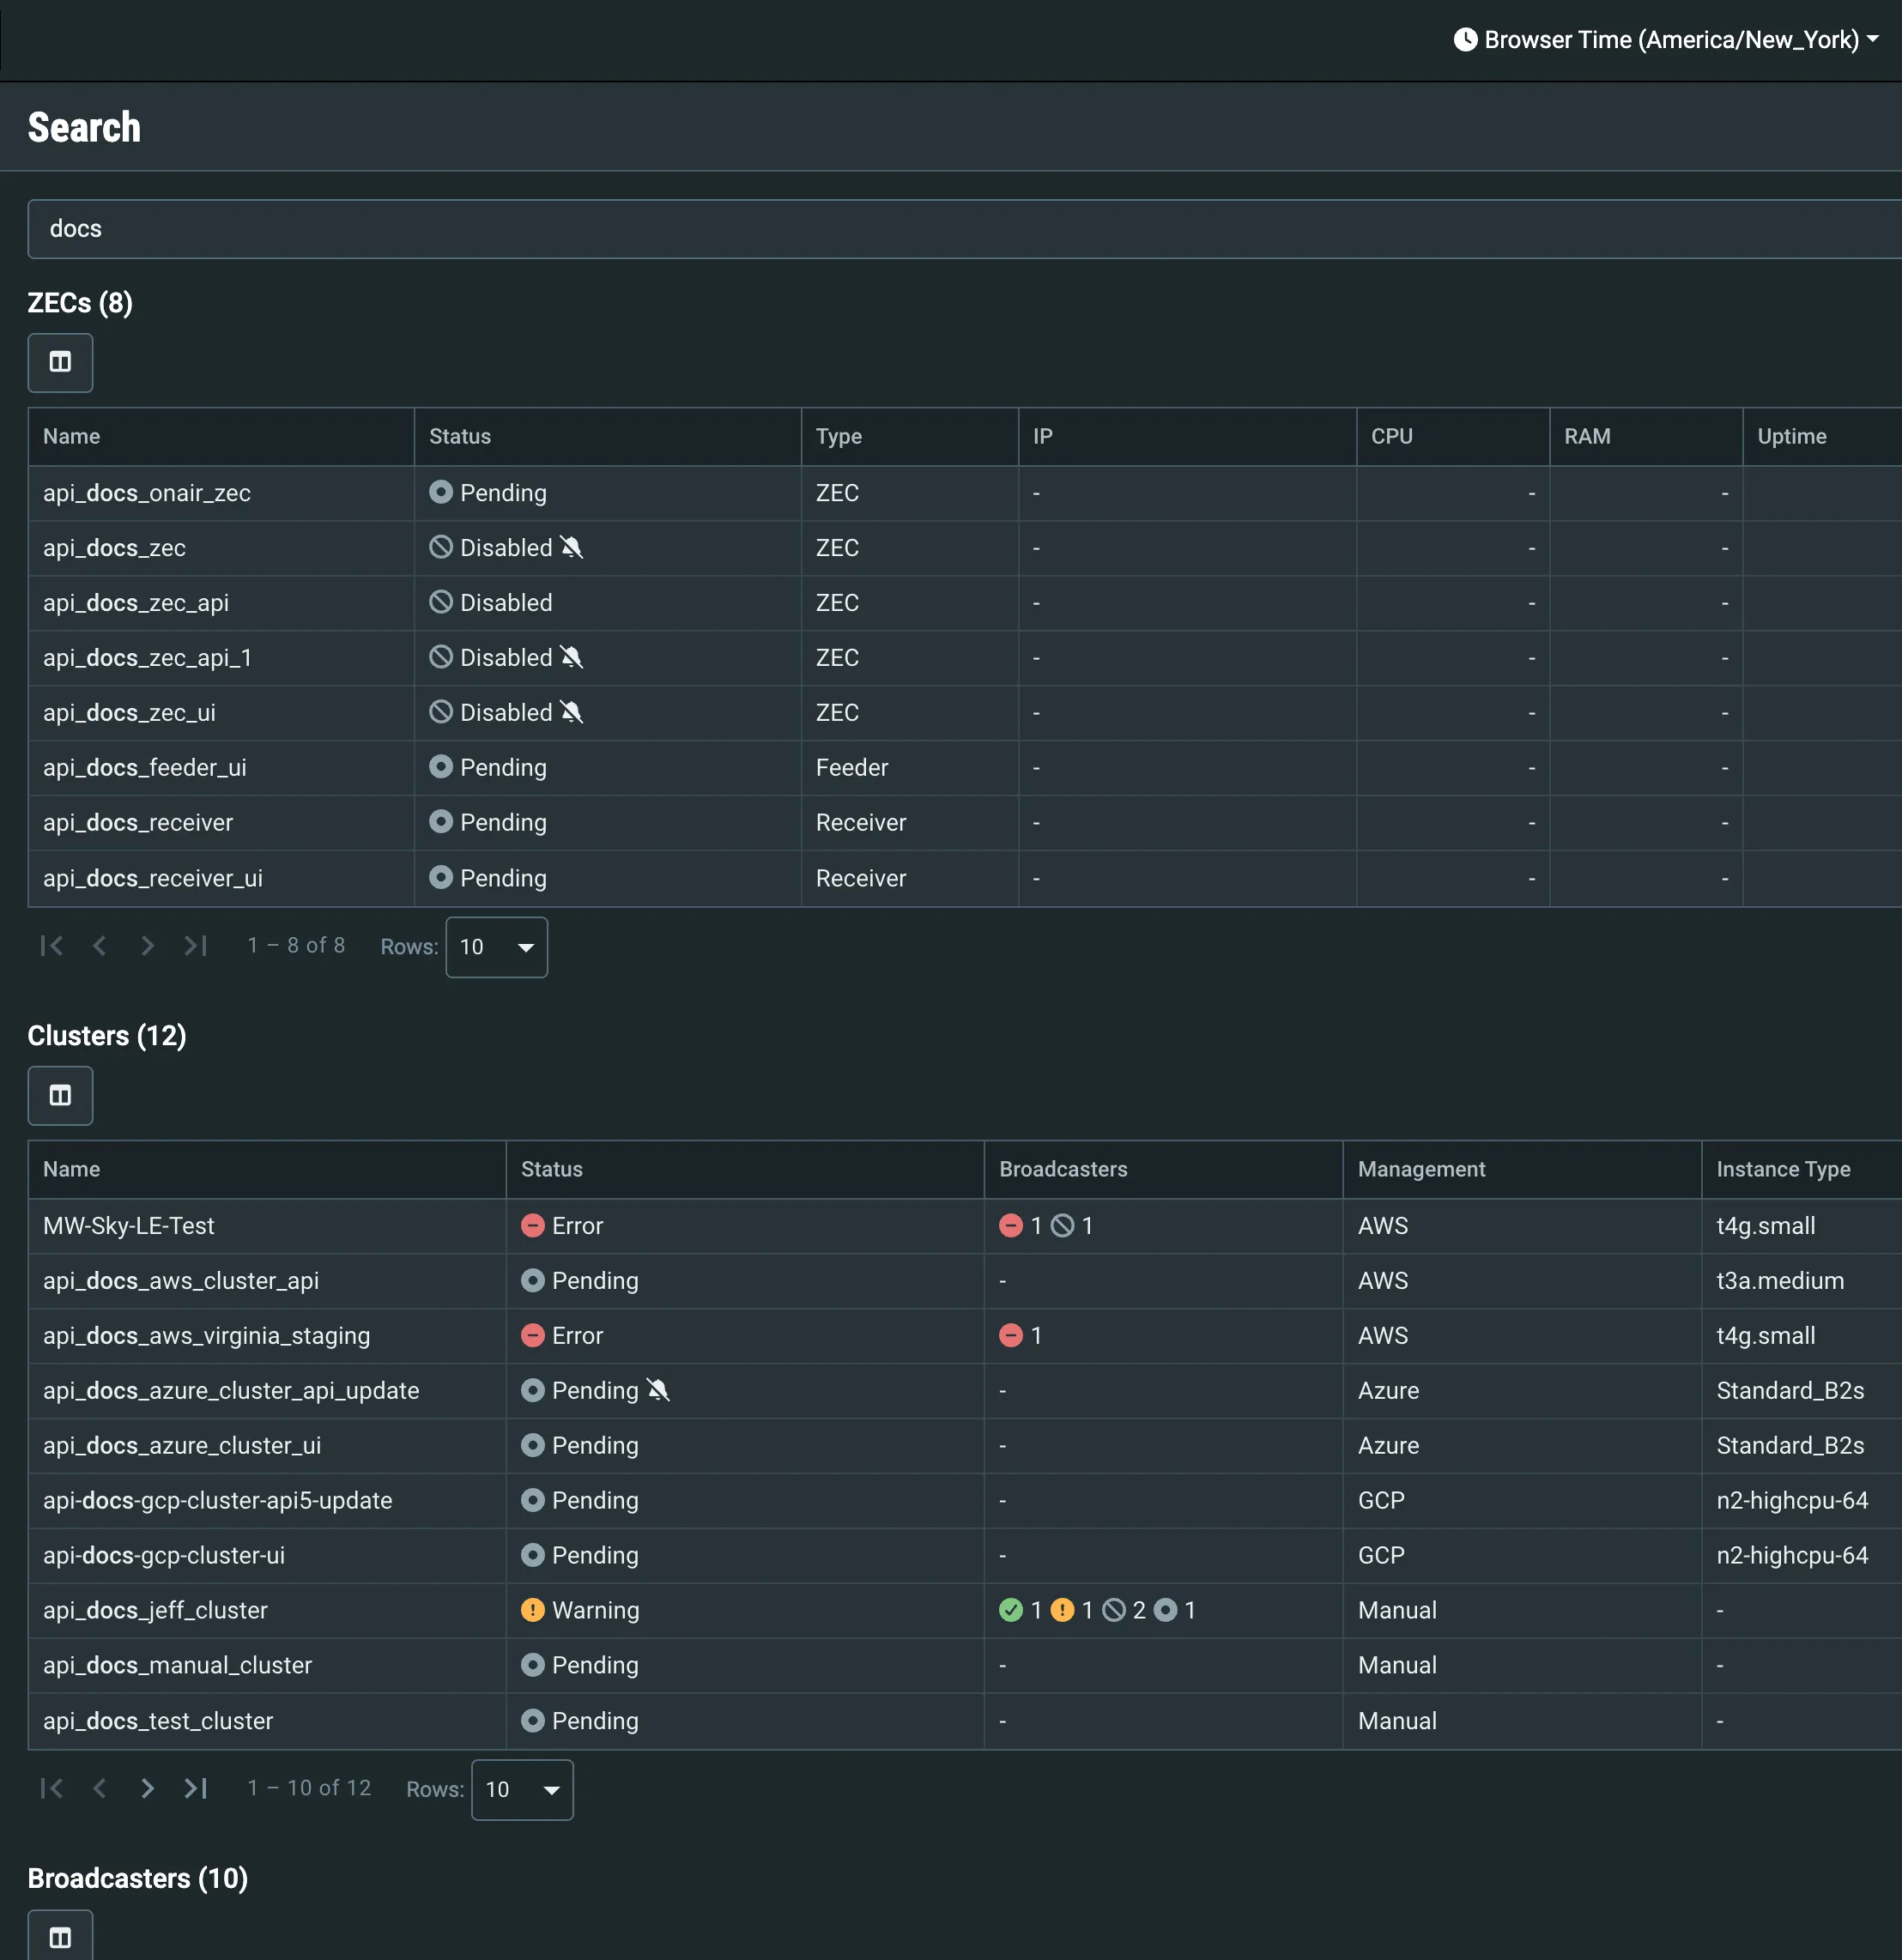
Task: Go to next page of Clusters table
Action: click(x=147, y=1788)
